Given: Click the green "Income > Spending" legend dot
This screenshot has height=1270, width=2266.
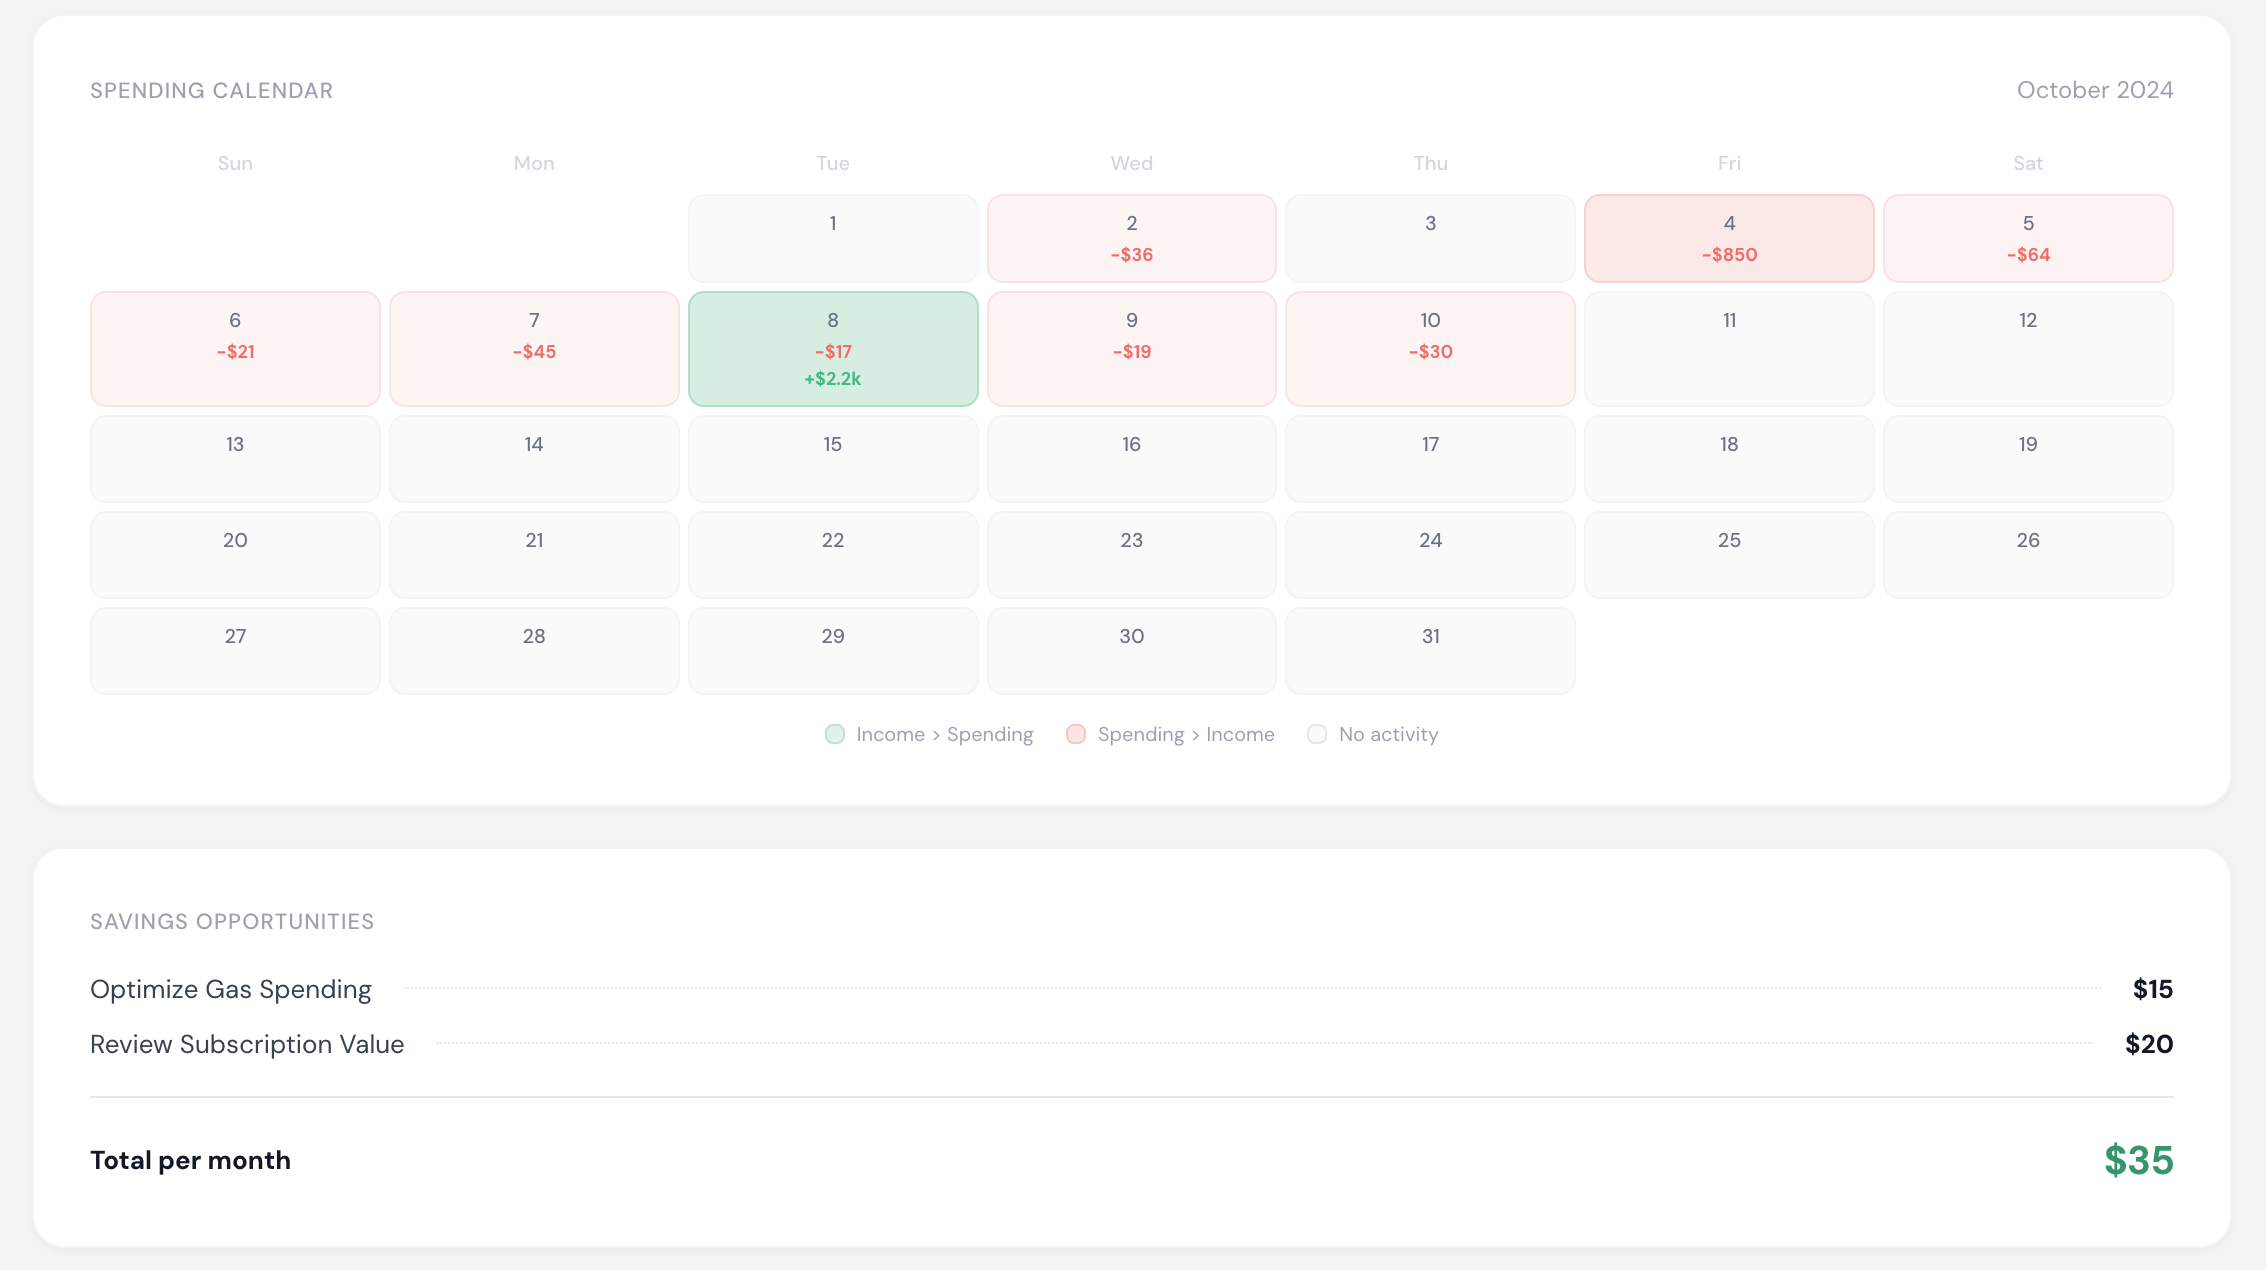Looking at the screenshot, I should click(x=836, y=734).
